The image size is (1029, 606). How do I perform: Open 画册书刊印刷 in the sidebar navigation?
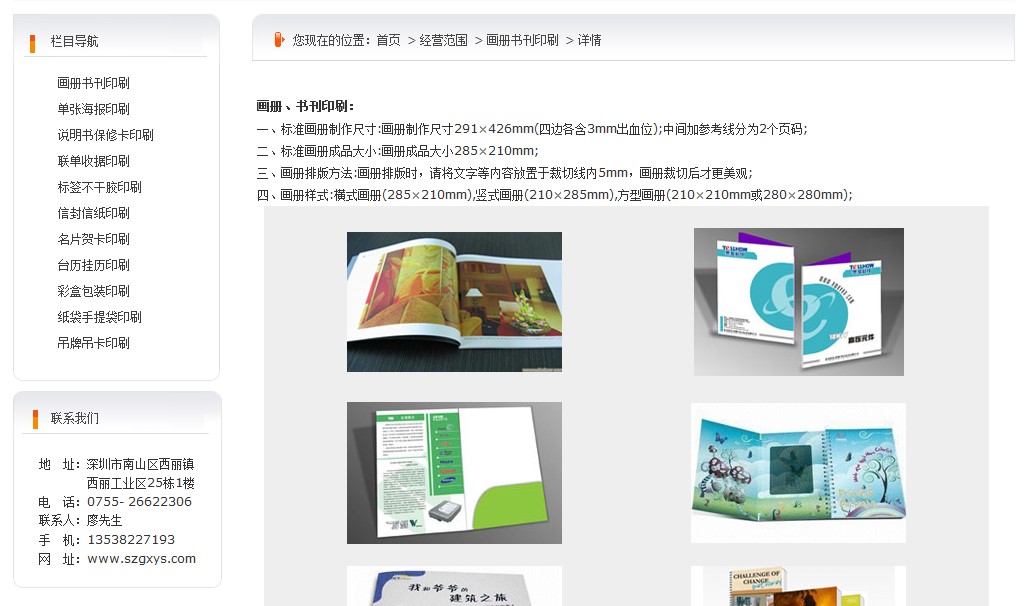(x=93, y=83)
